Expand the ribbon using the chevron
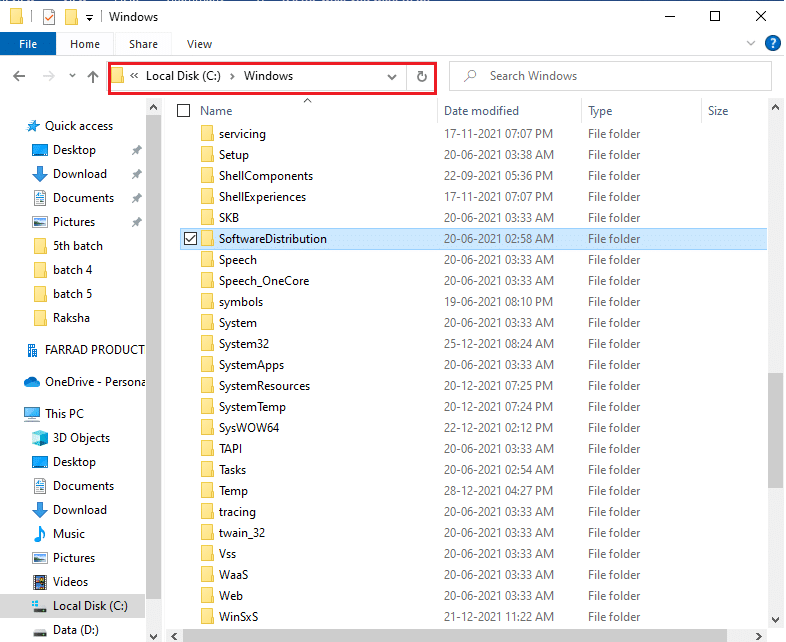 click(751, 44)
